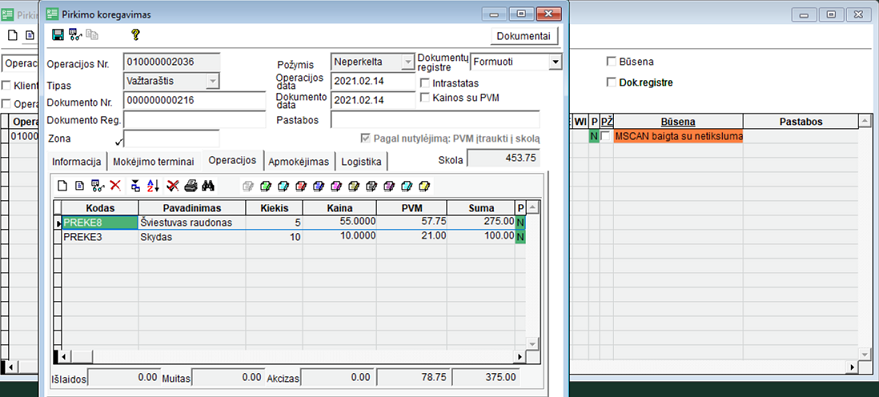The width and height of the screenshot is (879, 397).
Task: Click the Kaina column header
Action: coord(340,208)
